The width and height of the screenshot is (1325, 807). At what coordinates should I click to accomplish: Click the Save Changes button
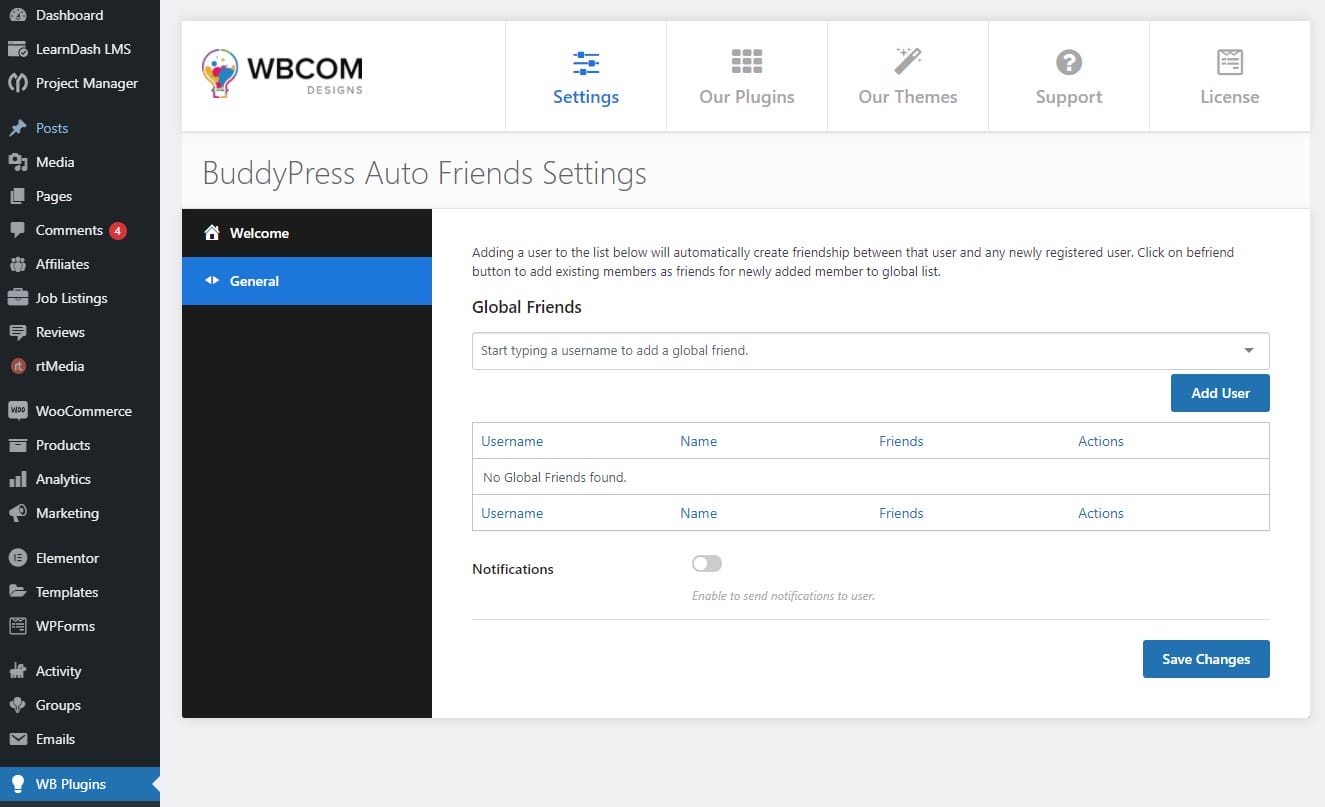point(1206,659)
